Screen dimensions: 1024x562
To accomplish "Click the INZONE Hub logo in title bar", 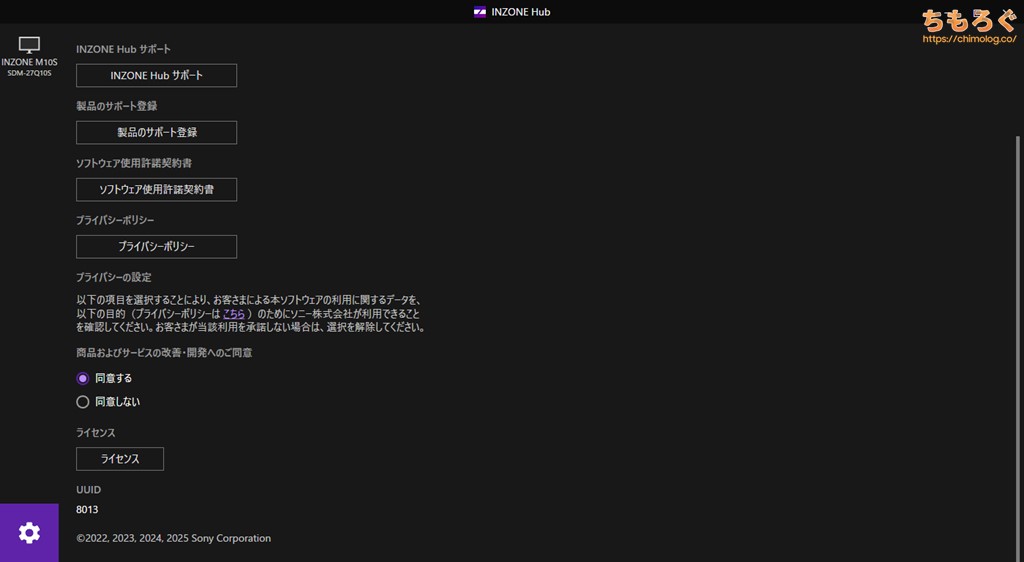I will coord(480,12).
